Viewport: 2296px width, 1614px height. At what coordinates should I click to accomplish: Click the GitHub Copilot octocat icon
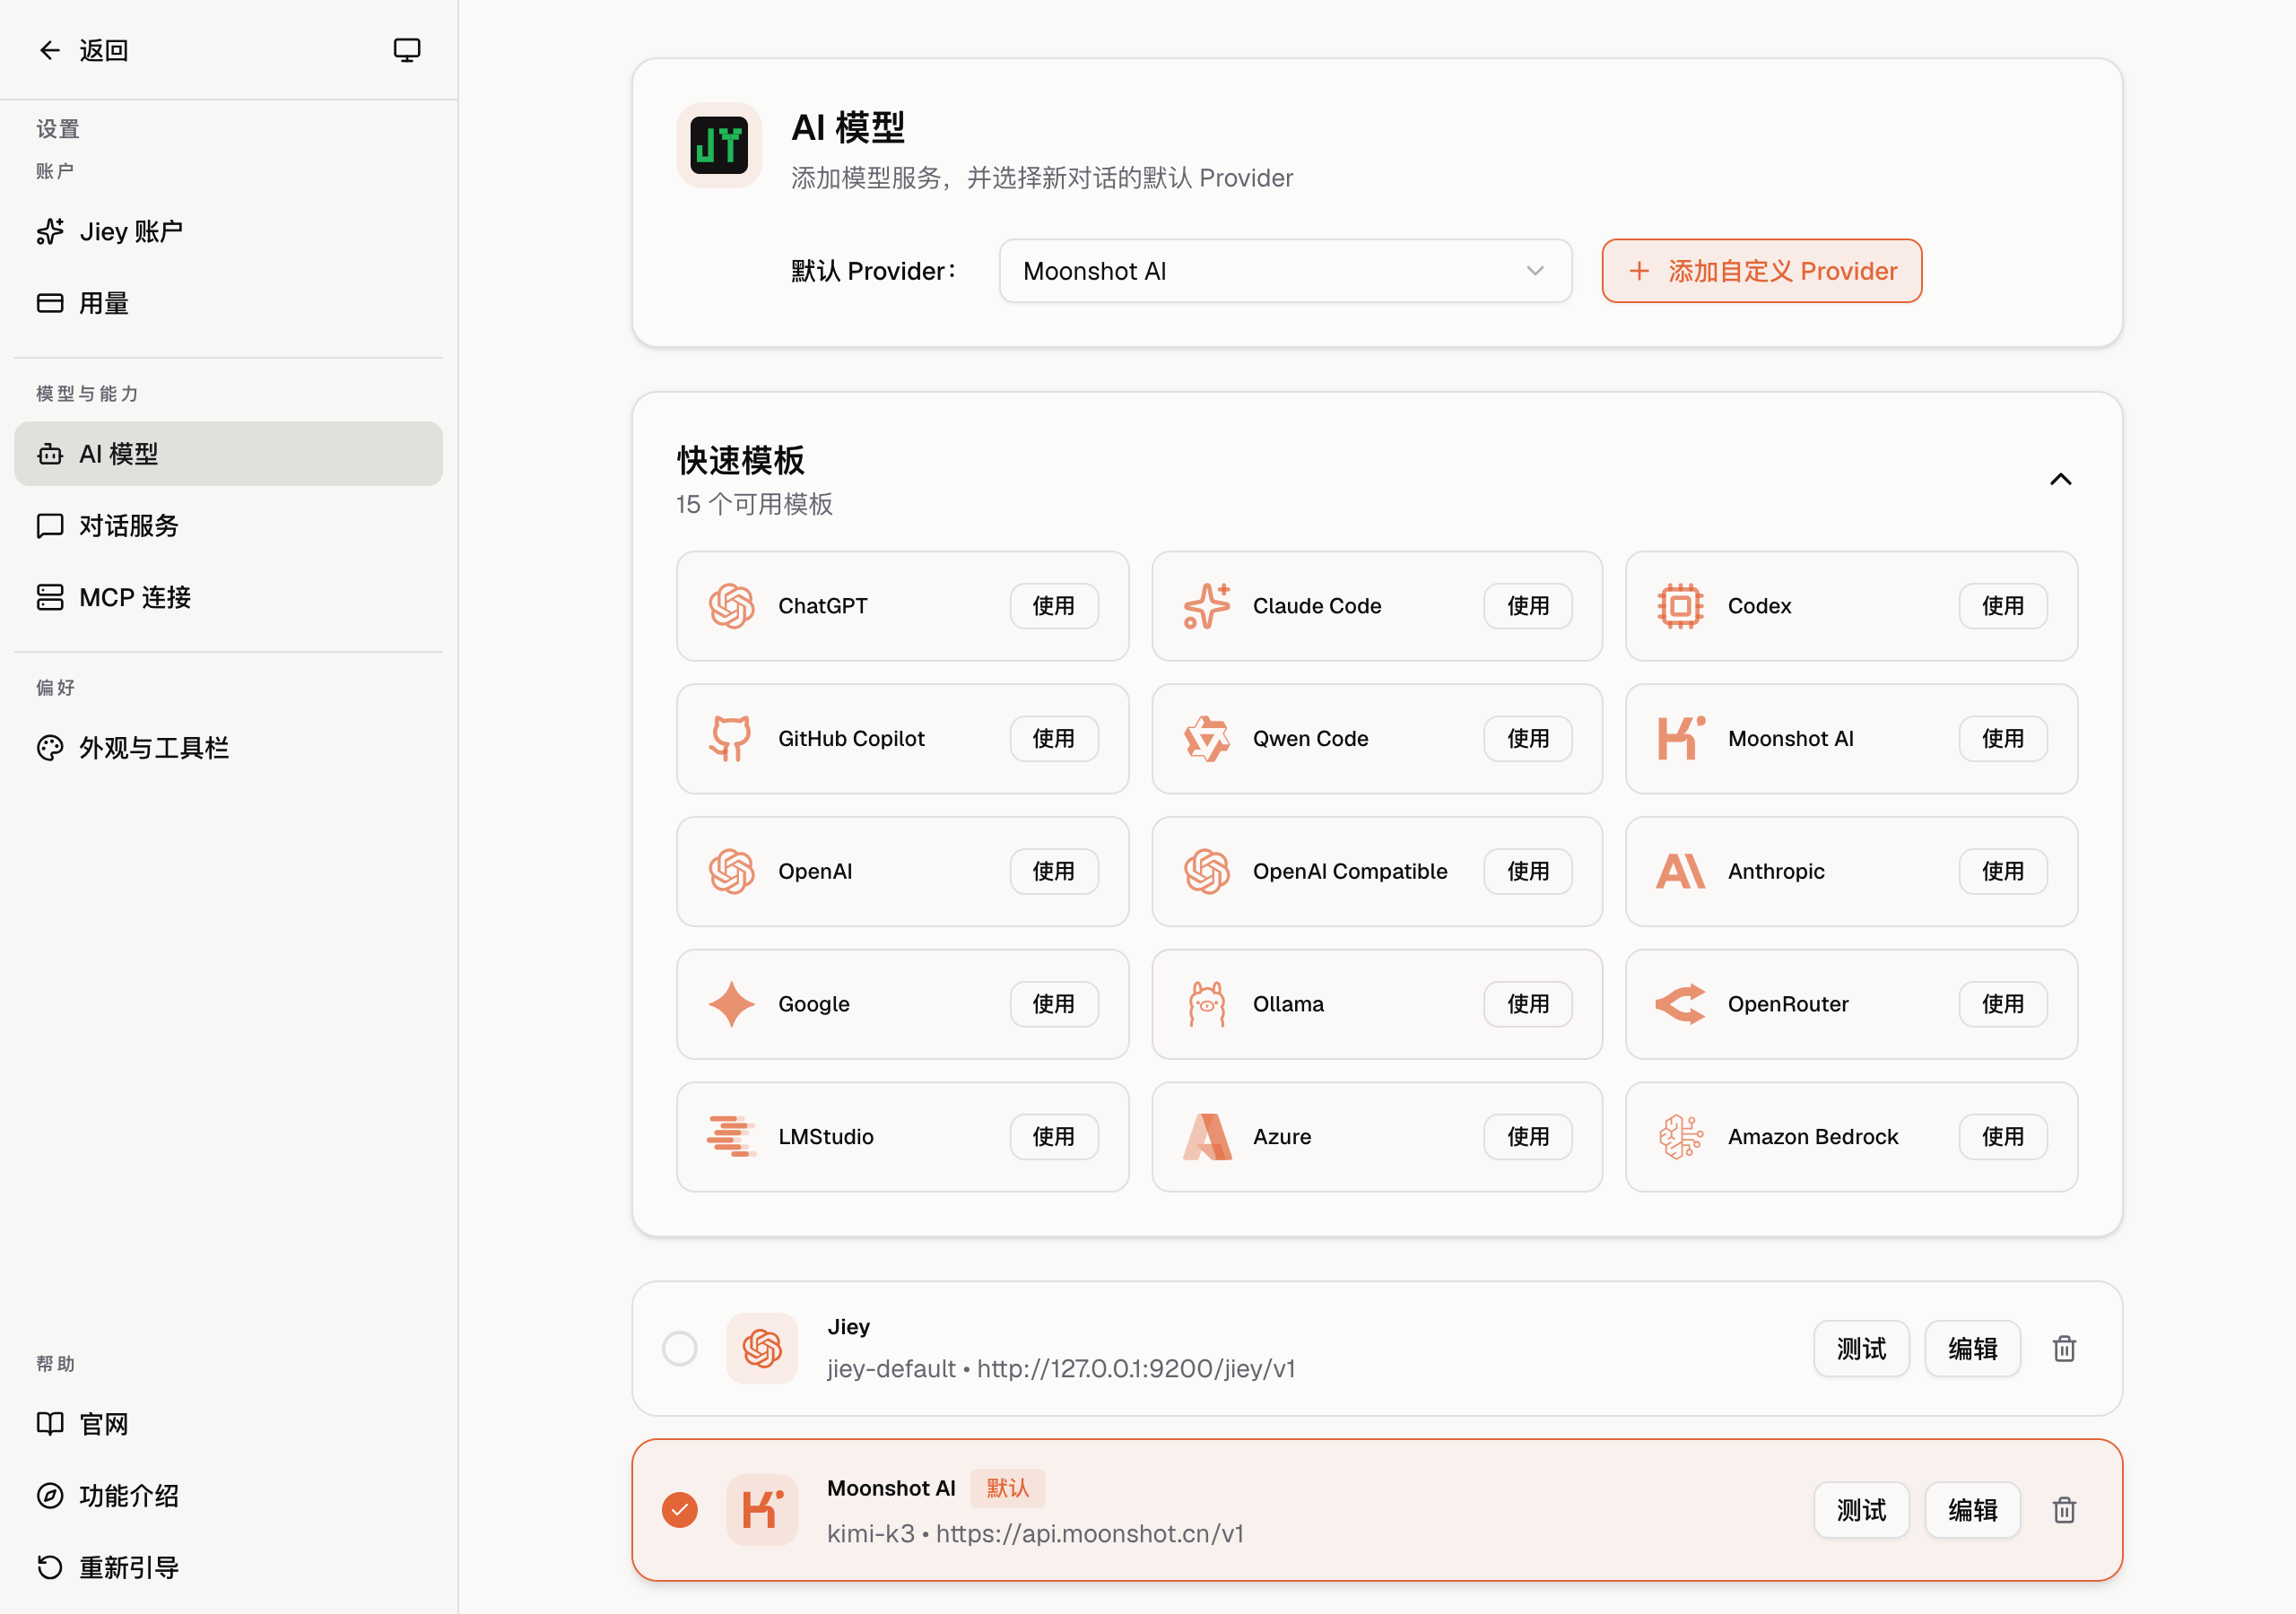tap(731, 739)
